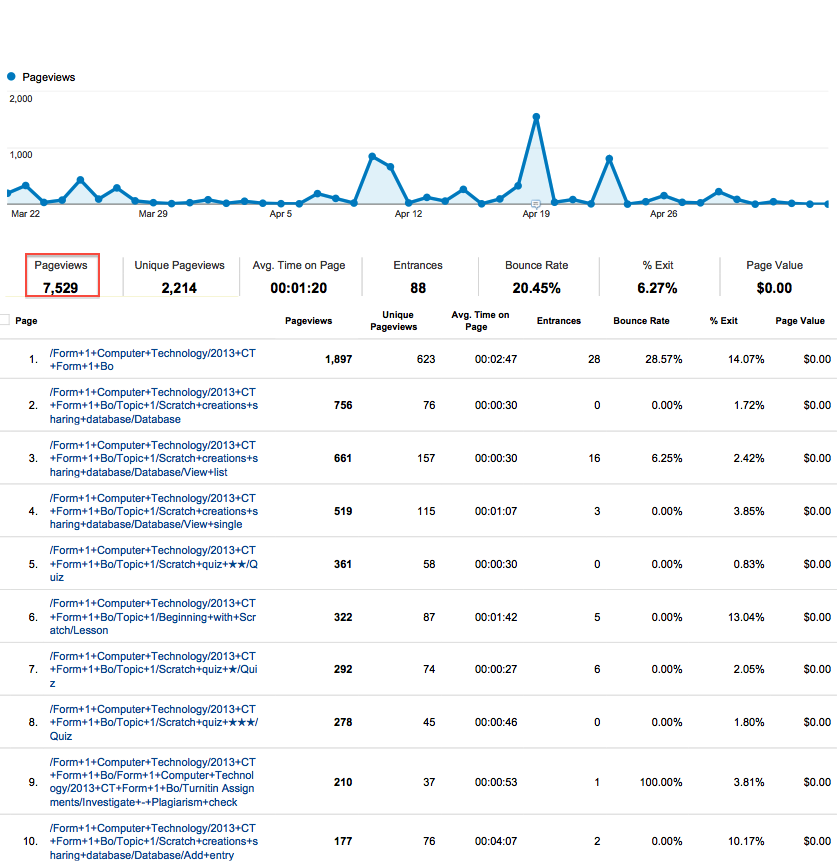
Task: Sort results by the Bounce Rate column
Action: (x=641, y=320)
